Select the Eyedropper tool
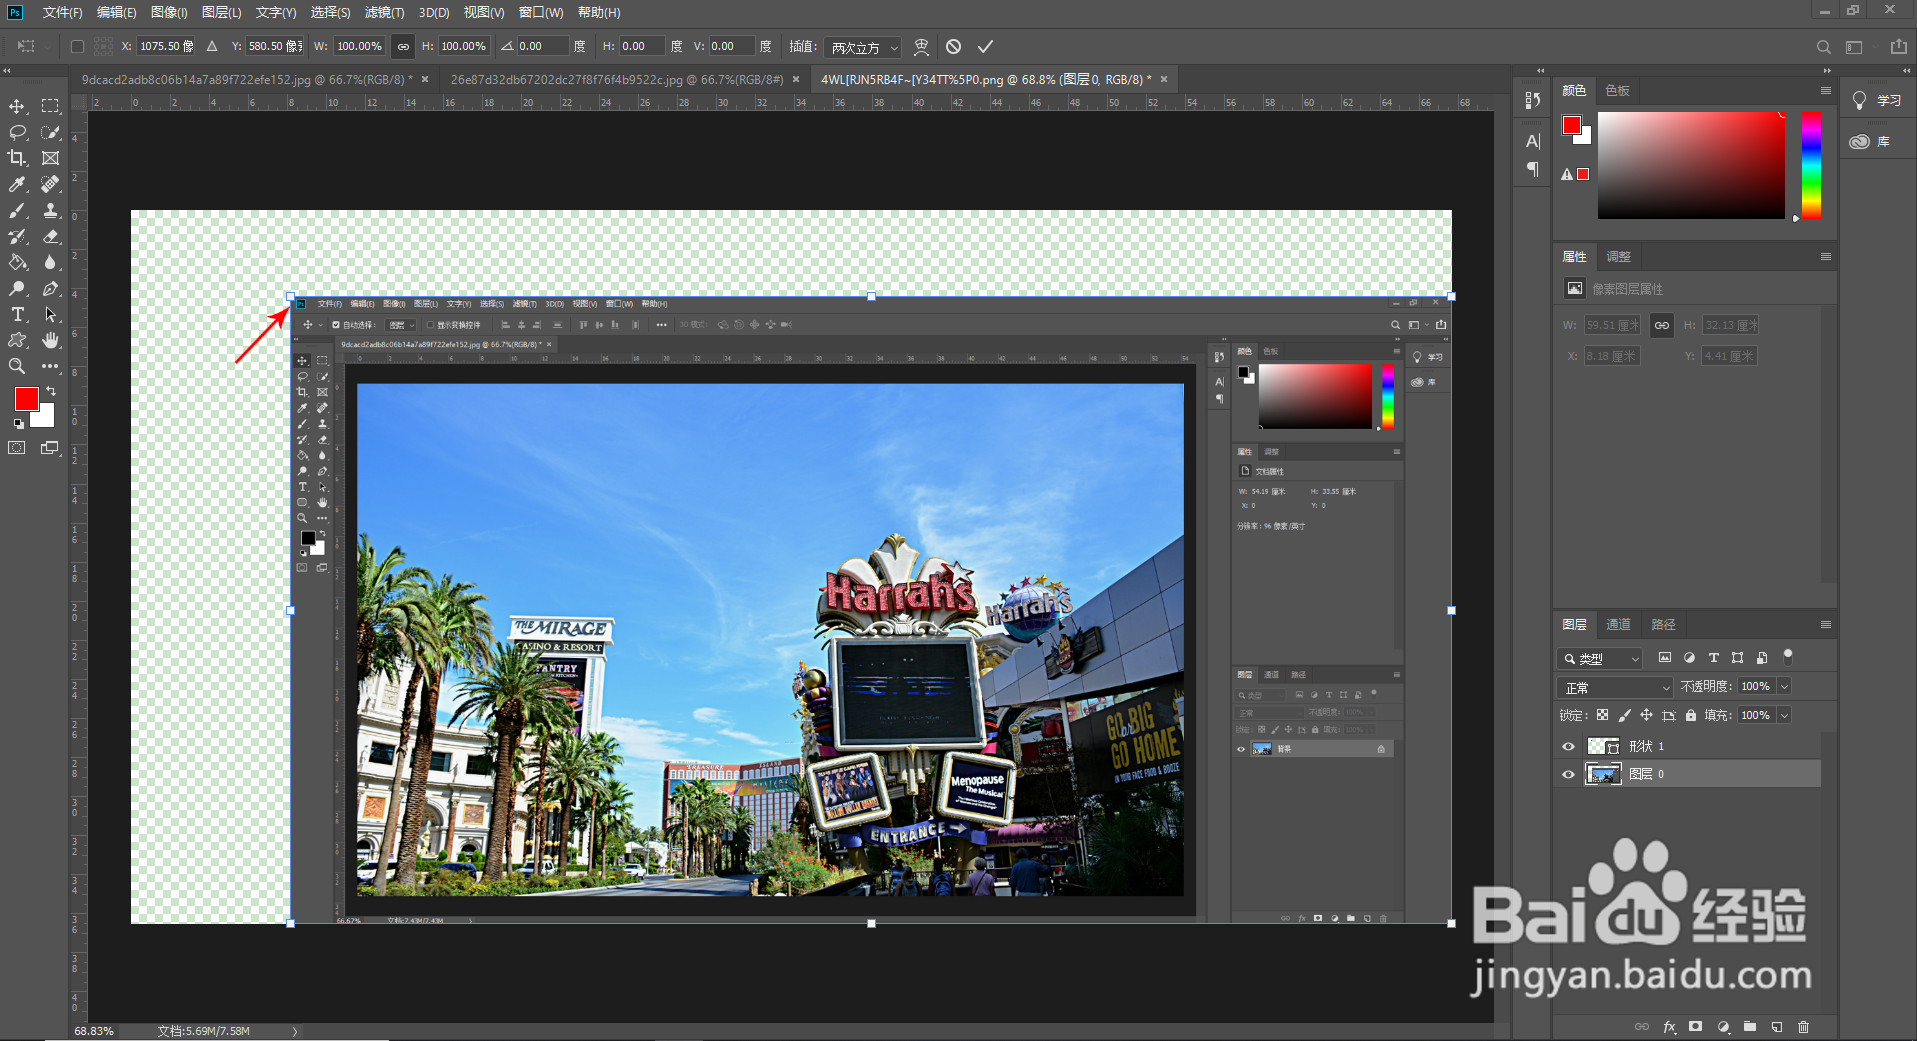Image resolution: width=1917 pixels, height=1041 pixels. [x=17, y=184]
